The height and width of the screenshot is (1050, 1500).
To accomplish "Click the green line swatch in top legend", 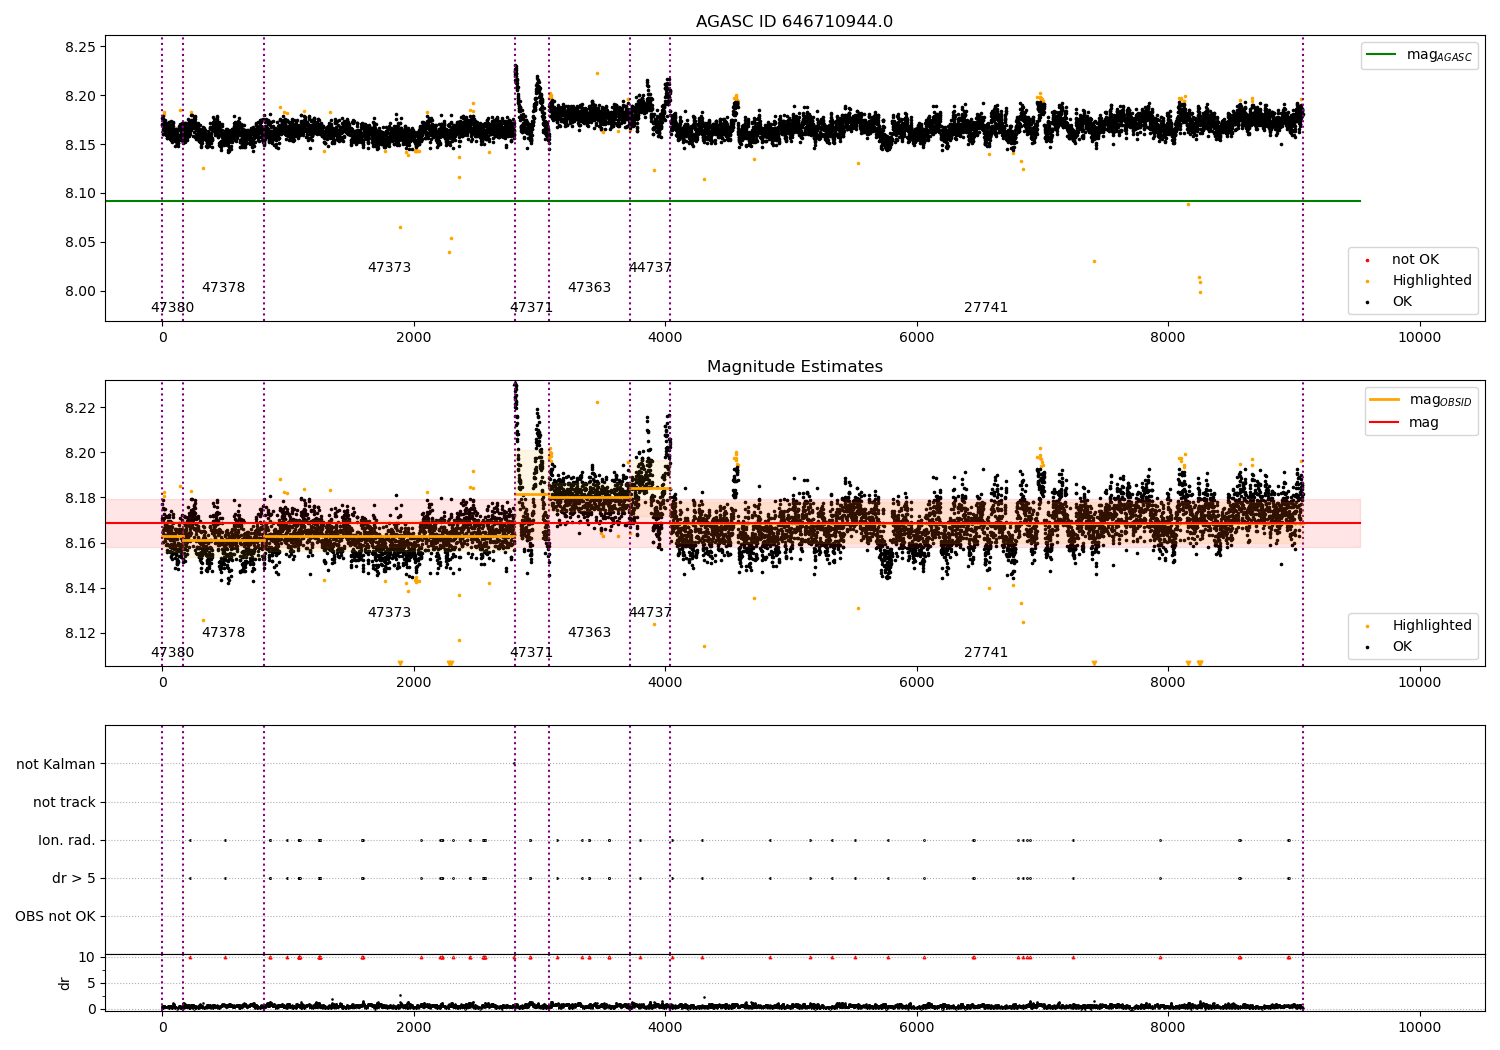I will pyautogui.click(x=1381, y=55).
